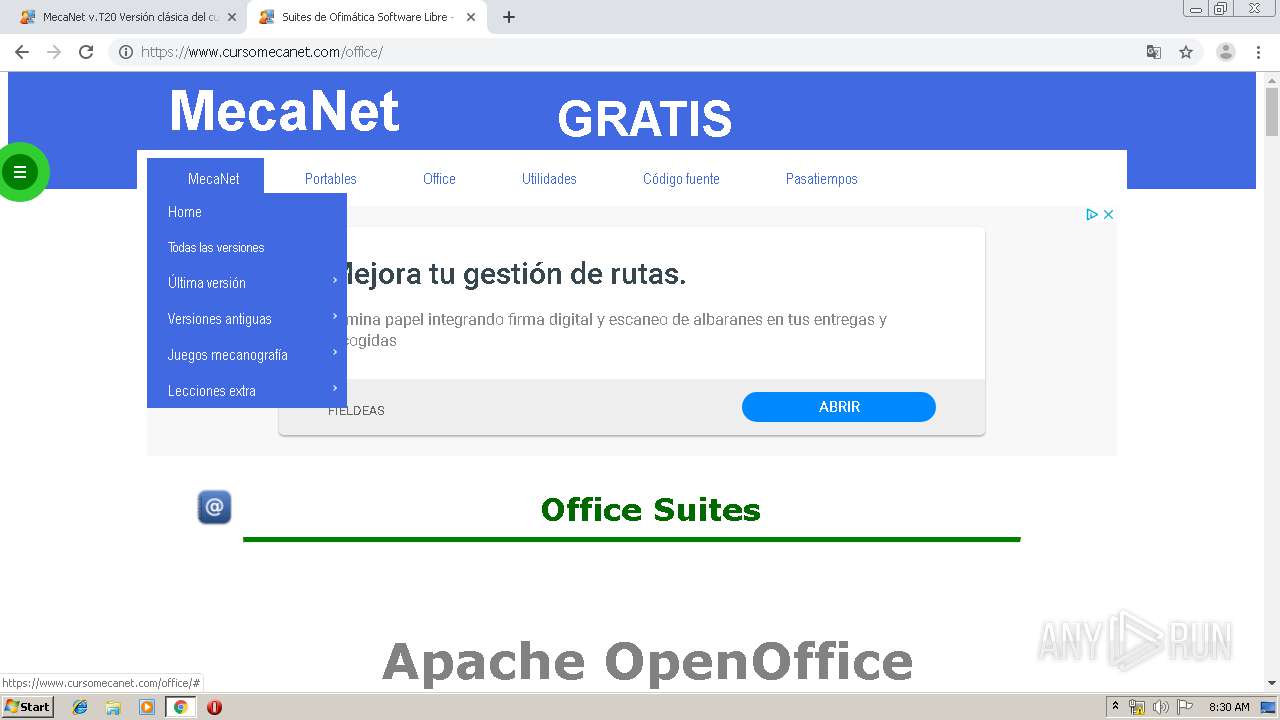View site information icon in address bar

coord(126,52)
